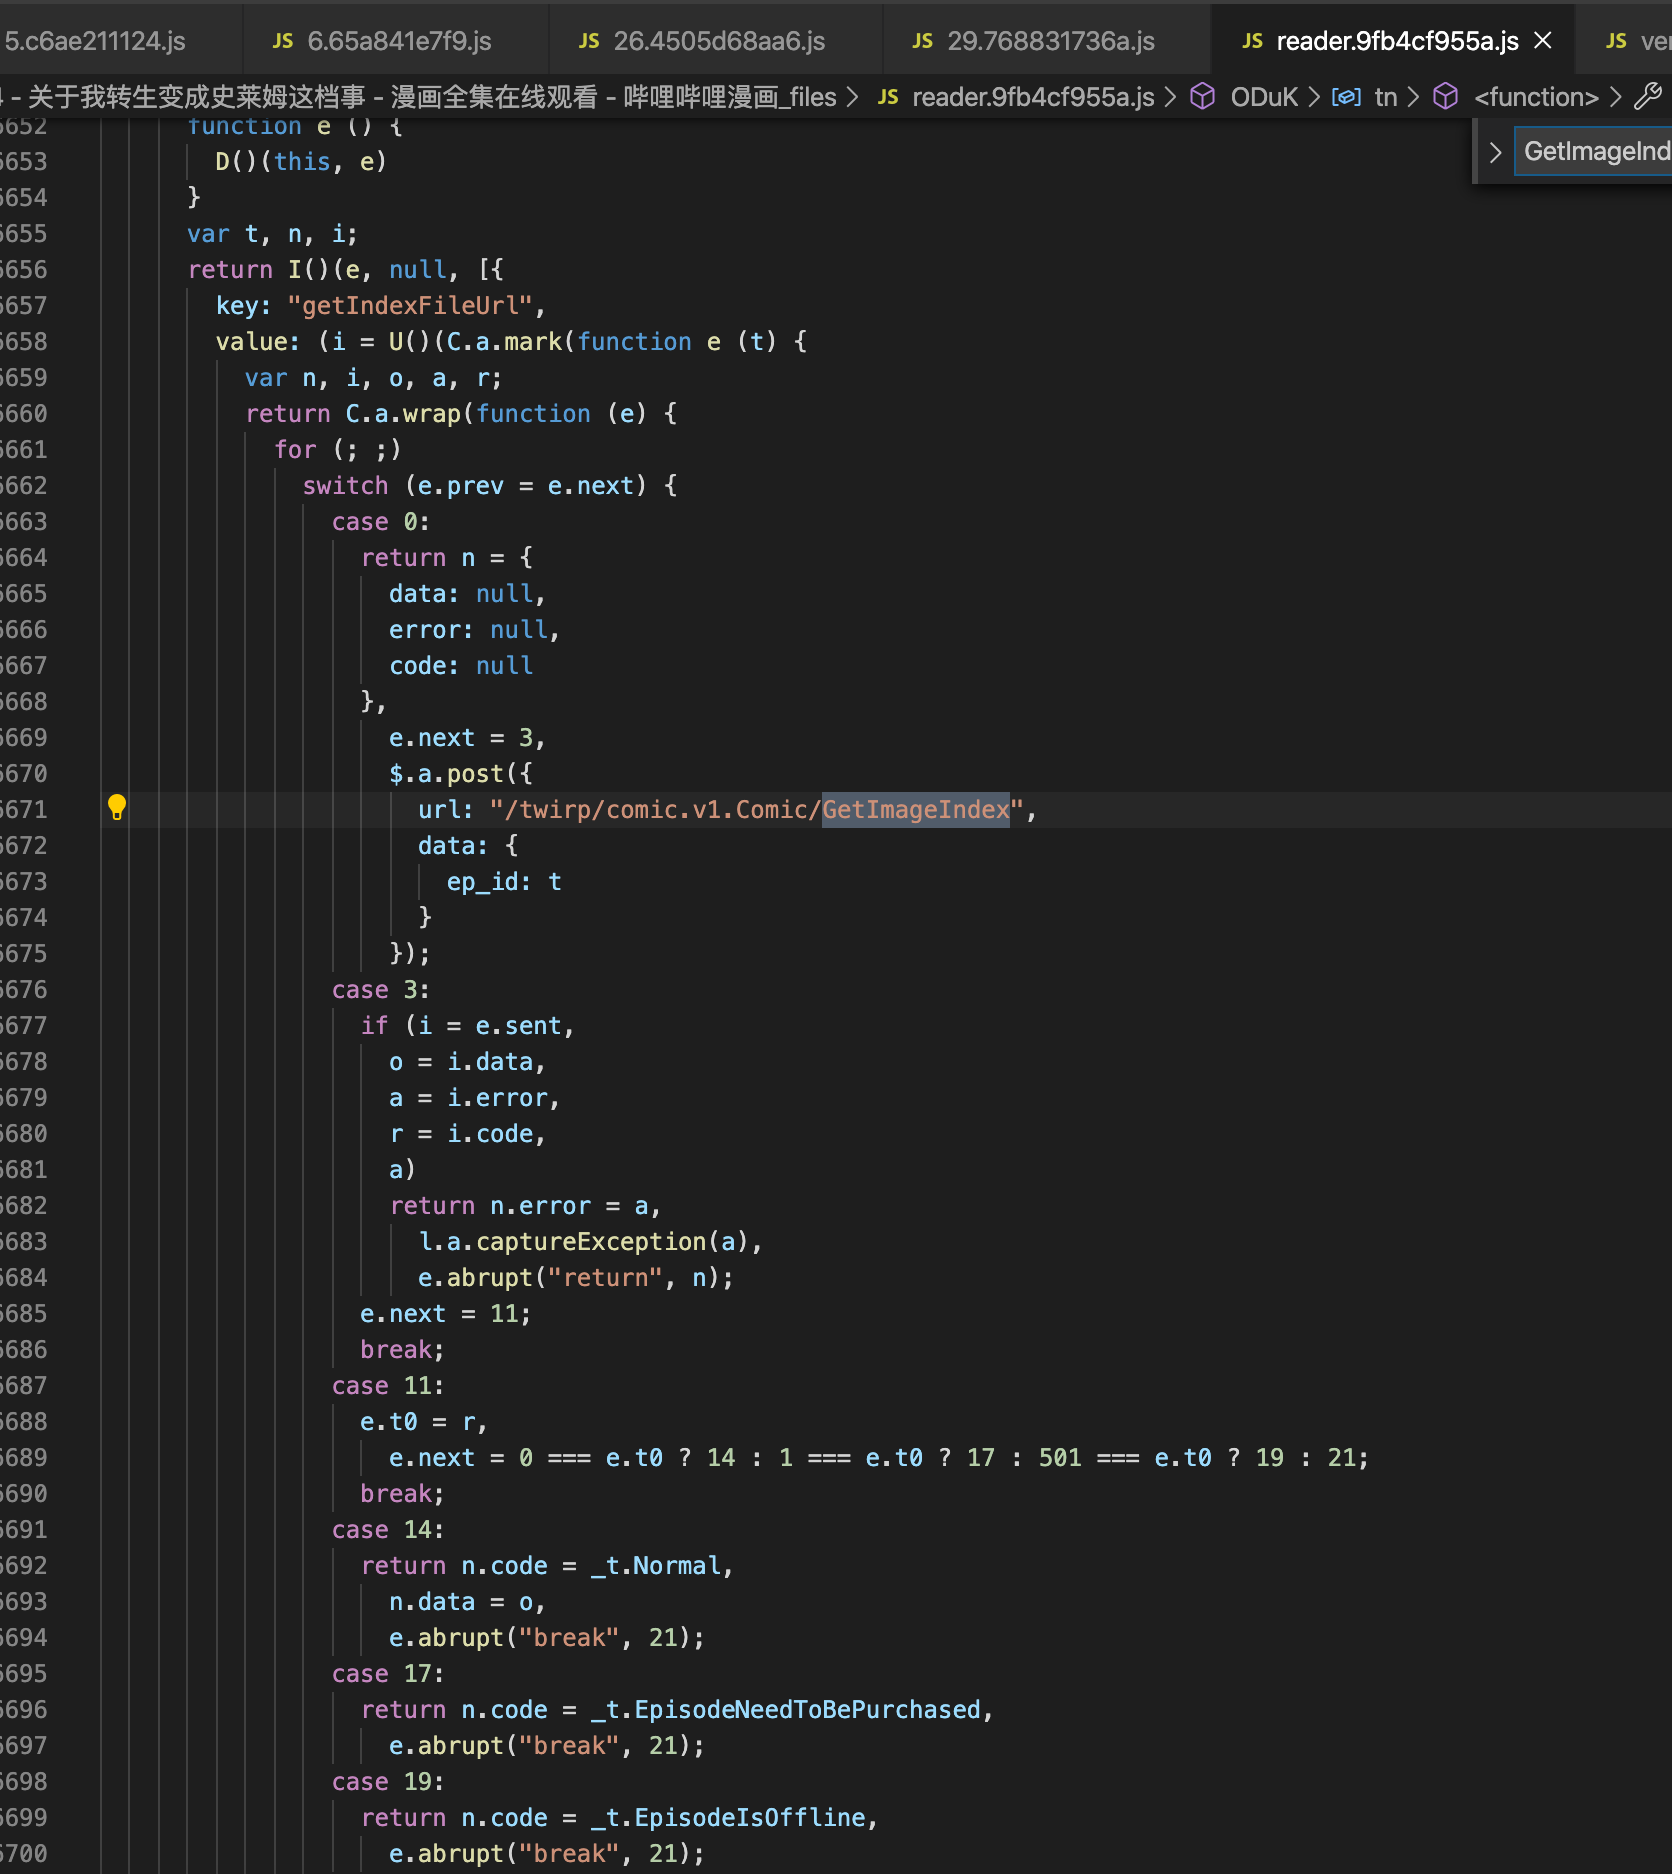Viewport: 1672px width, 1874px height.
Task: Click the highlighted GetImageIndex text in line 6671
Action: coord(916,809)
